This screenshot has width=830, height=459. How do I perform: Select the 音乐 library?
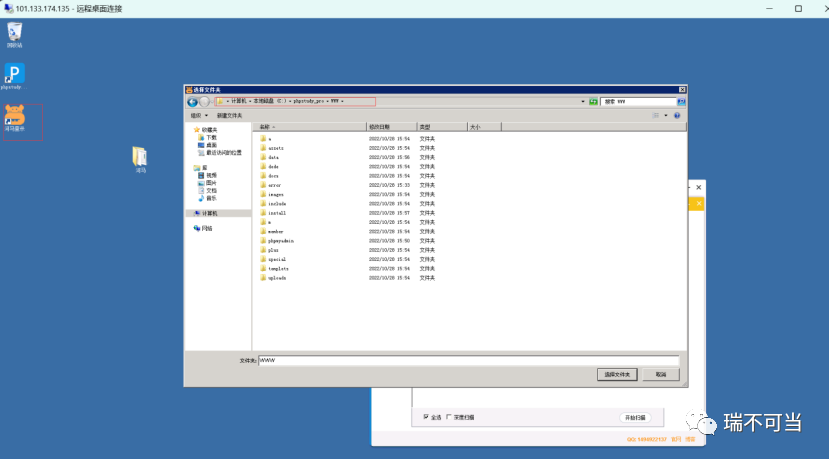(208, 198)
